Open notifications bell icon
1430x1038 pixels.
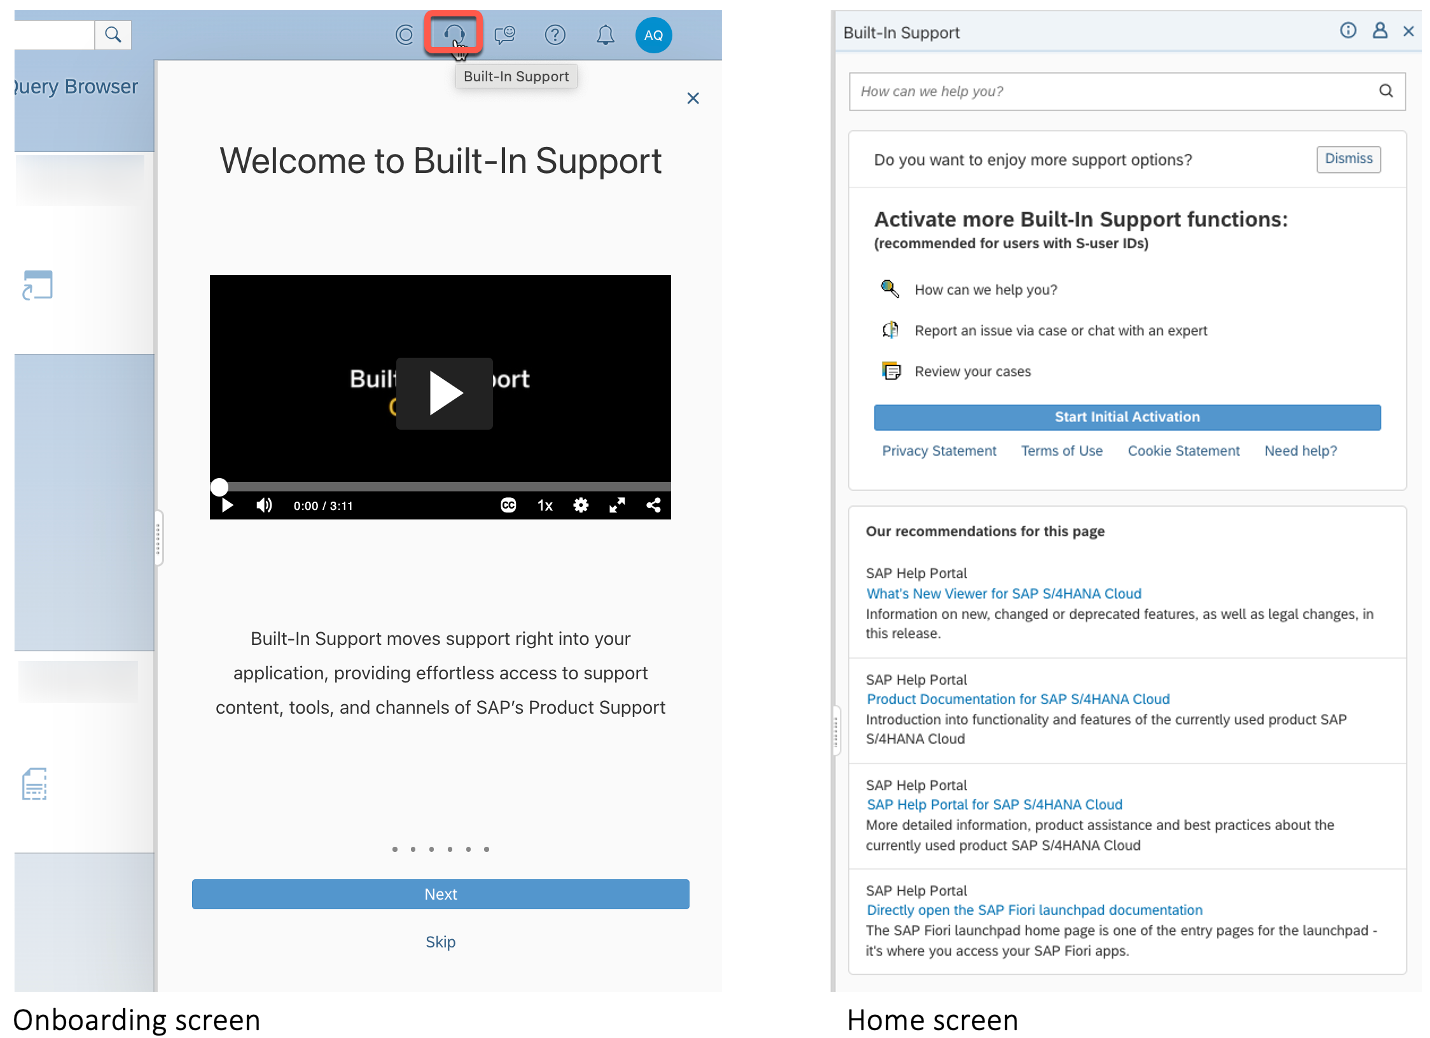[x=605, y=35]
